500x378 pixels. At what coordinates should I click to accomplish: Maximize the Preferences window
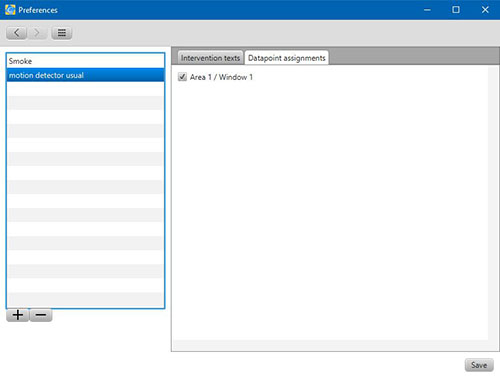[456, 10]
